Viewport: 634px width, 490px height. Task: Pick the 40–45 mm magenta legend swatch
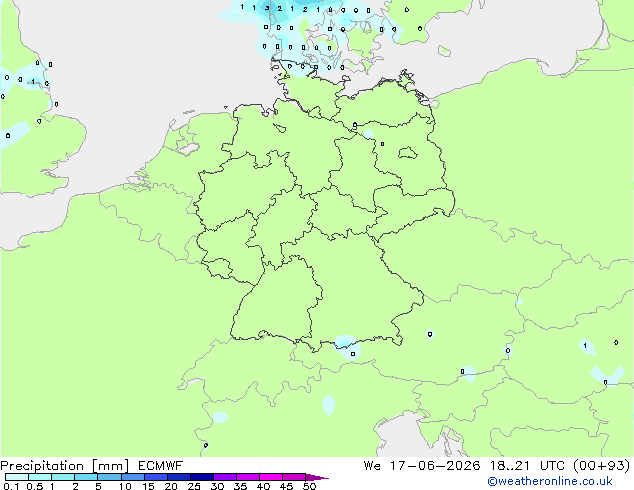tap(271, 477)
